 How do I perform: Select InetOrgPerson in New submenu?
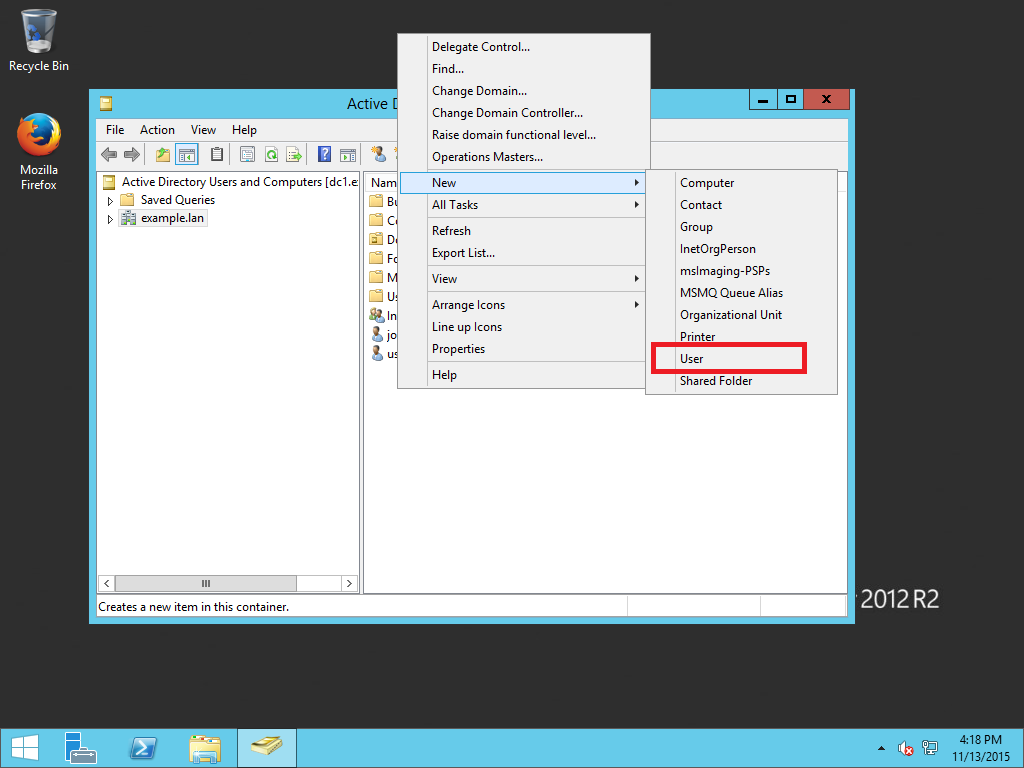(741, 249)
